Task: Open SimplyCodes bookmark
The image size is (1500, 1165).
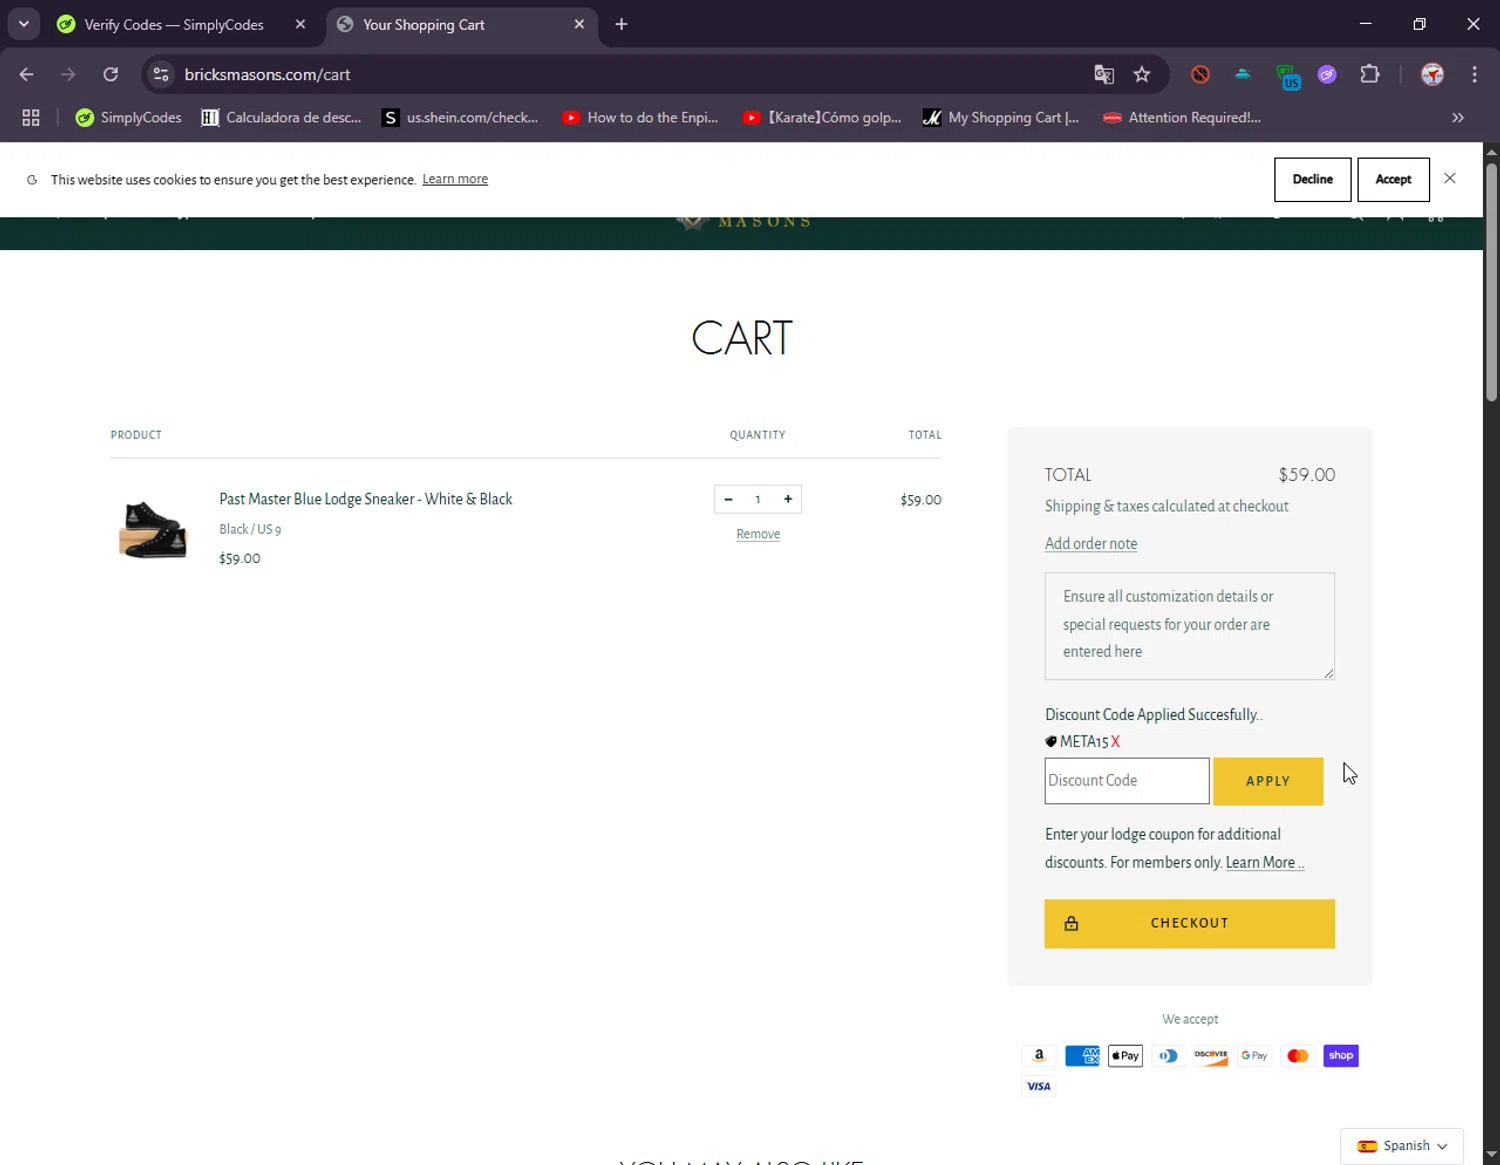Action: click(x=129, y=117)
